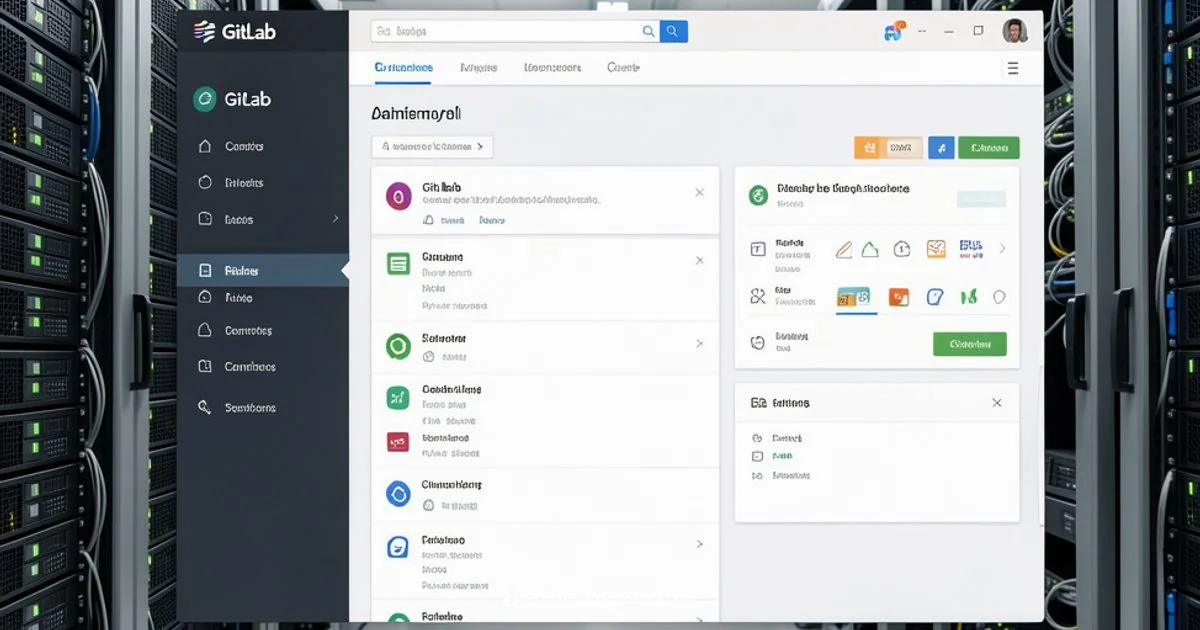The image size is (1200, 630).
Task: Dismiss the first GitLab card with X
Action: pos(699,192)
